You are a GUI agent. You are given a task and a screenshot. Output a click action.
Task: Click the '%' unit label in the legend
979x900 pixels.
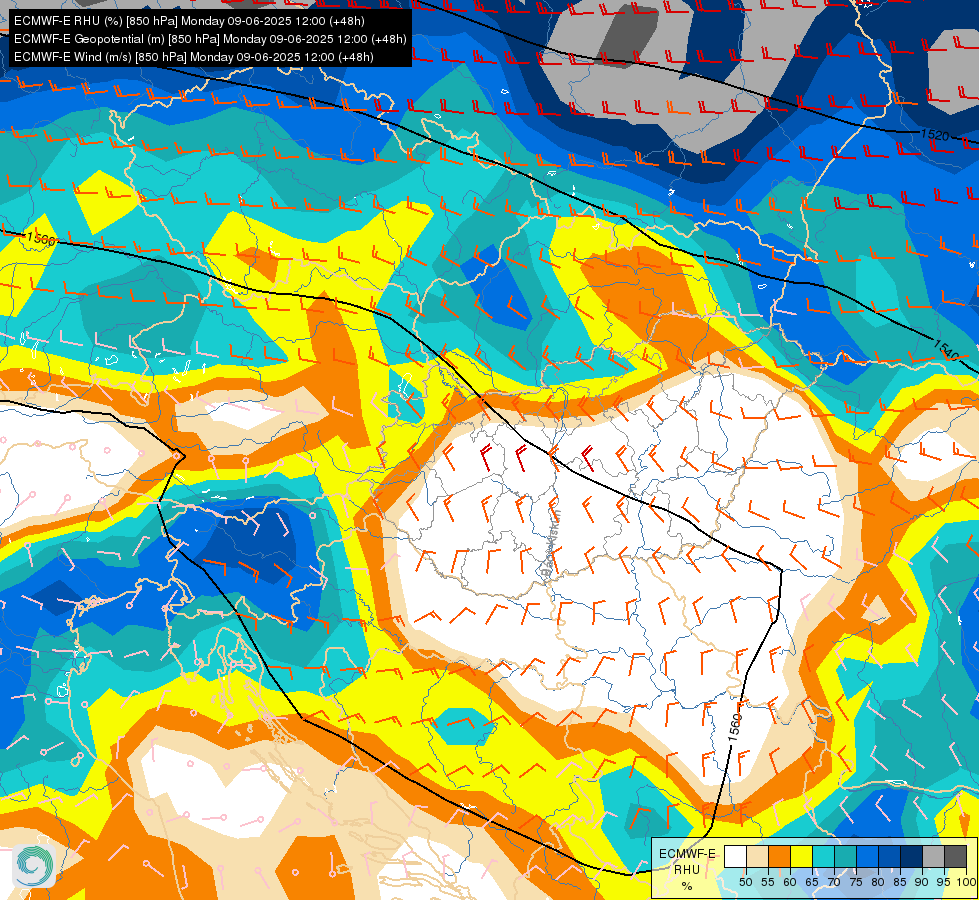(687, 886)
